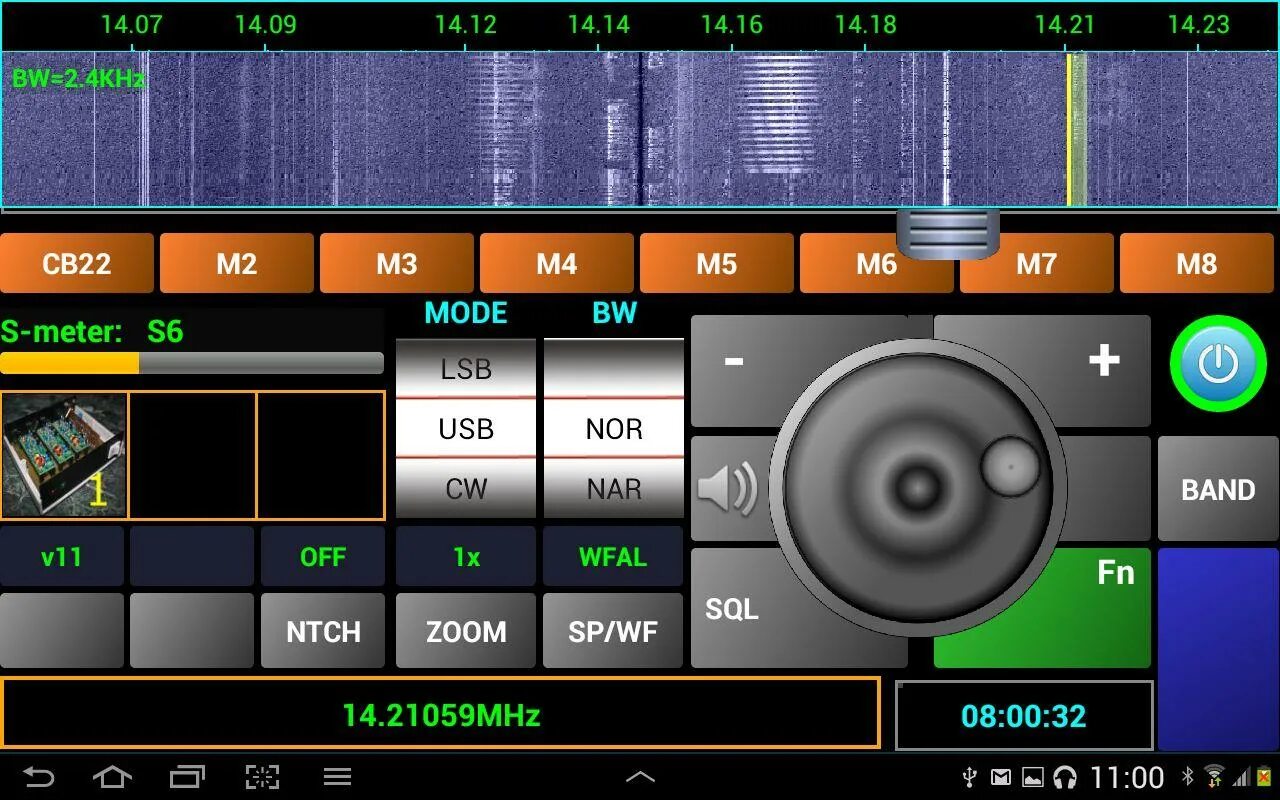Increase frequency with the plus button
This screenshot has width=1280, height=800.
coord(1103,360)
